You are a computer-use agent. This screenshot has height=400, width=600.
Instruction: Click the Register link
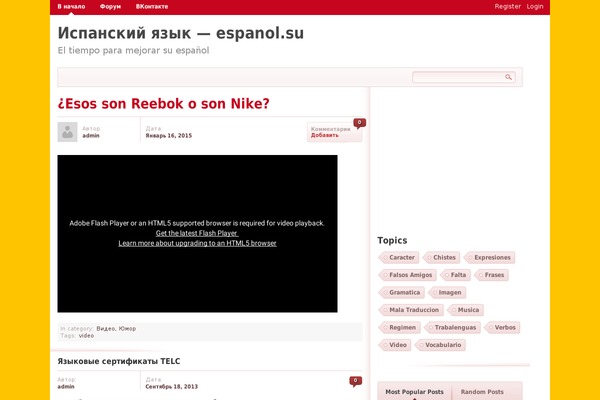[x=507, y=7]
